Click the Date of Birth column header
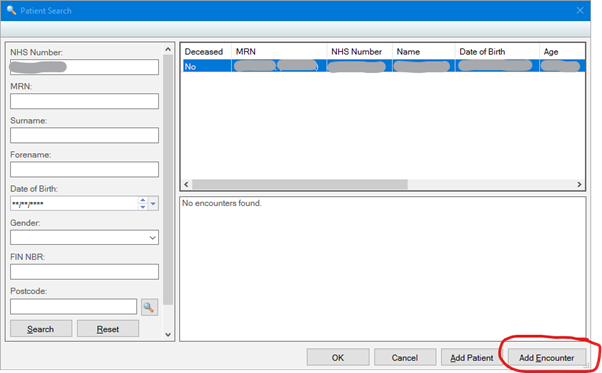Viewport: 602px width, 373px height. 497,52
